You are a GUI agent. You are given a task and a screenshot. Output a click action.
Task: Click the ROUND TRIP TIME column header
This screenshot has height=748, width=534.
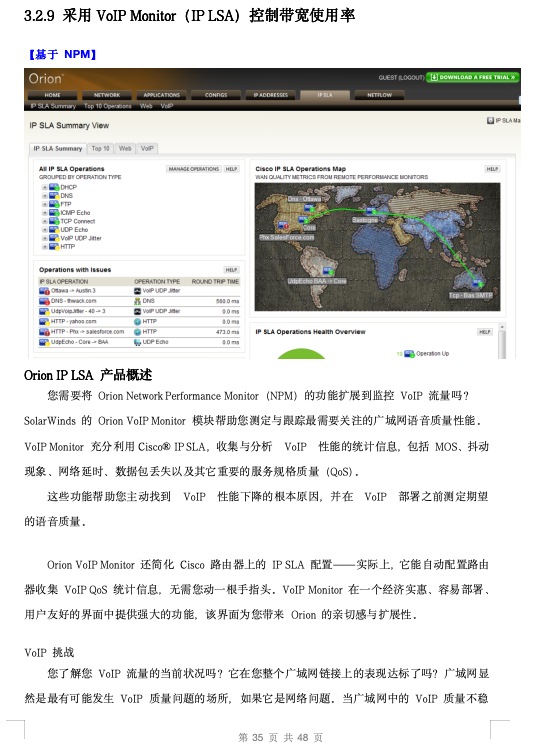pos(215,281)
